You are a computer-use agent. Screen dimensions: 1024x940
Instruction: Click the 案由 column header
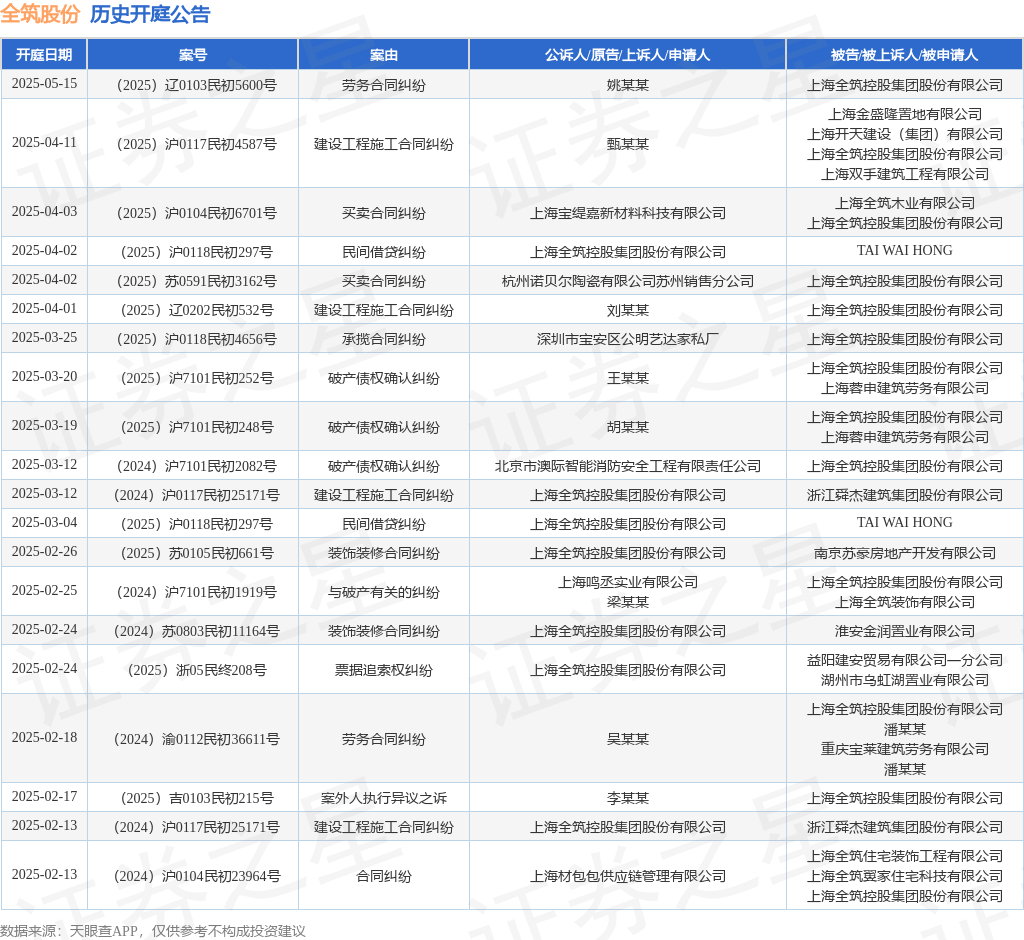point(383,55)
